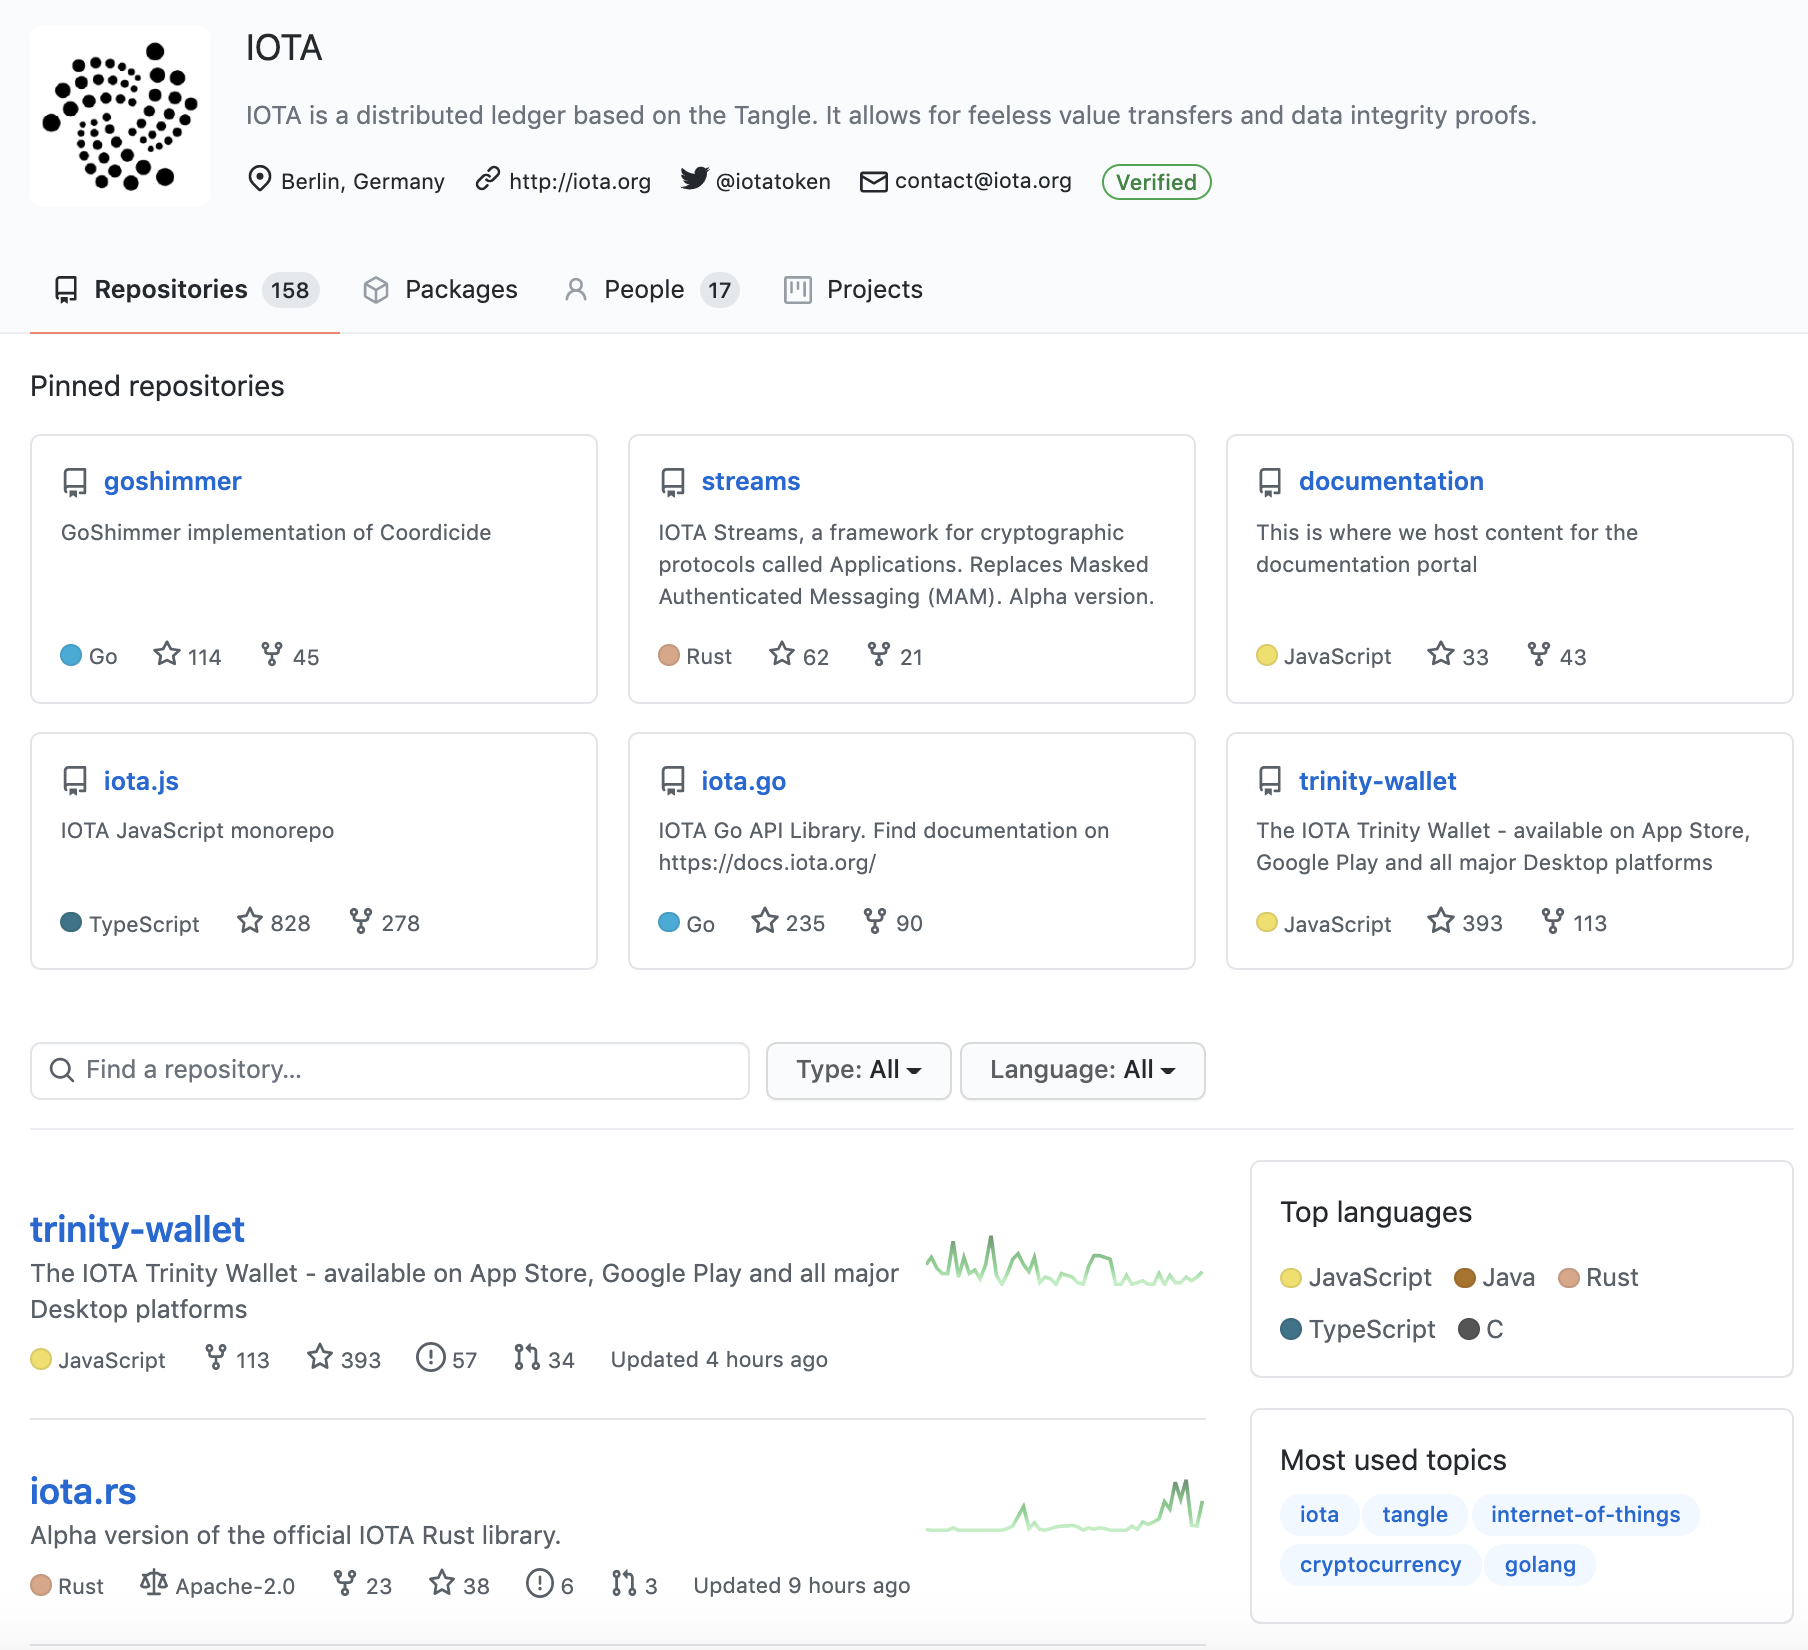Click forks count 113 in trinity-wallet list row
This screenshot has height=1650, width=1808.
pos(238,1359)
